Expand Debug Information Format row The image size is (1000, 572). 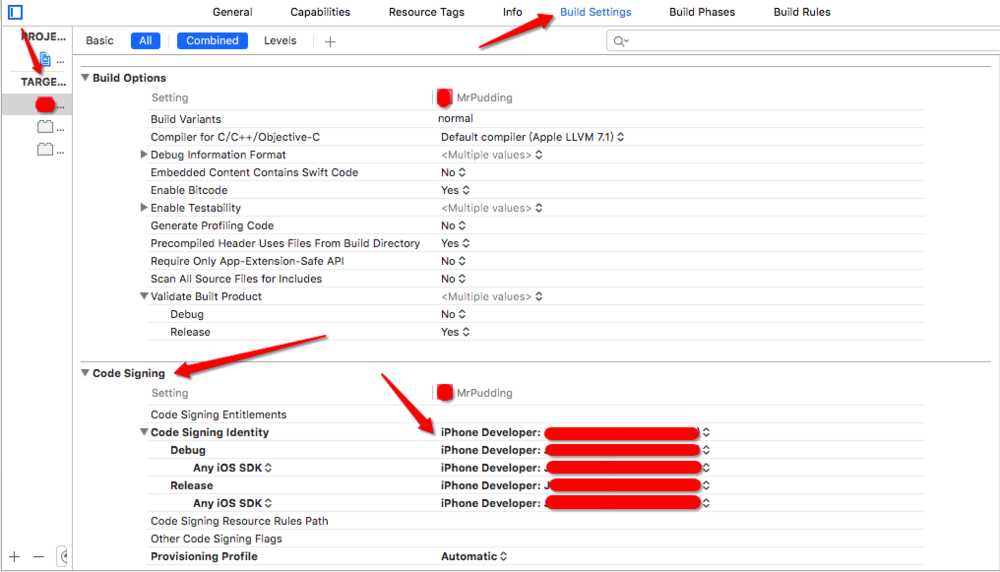(143, 154)
